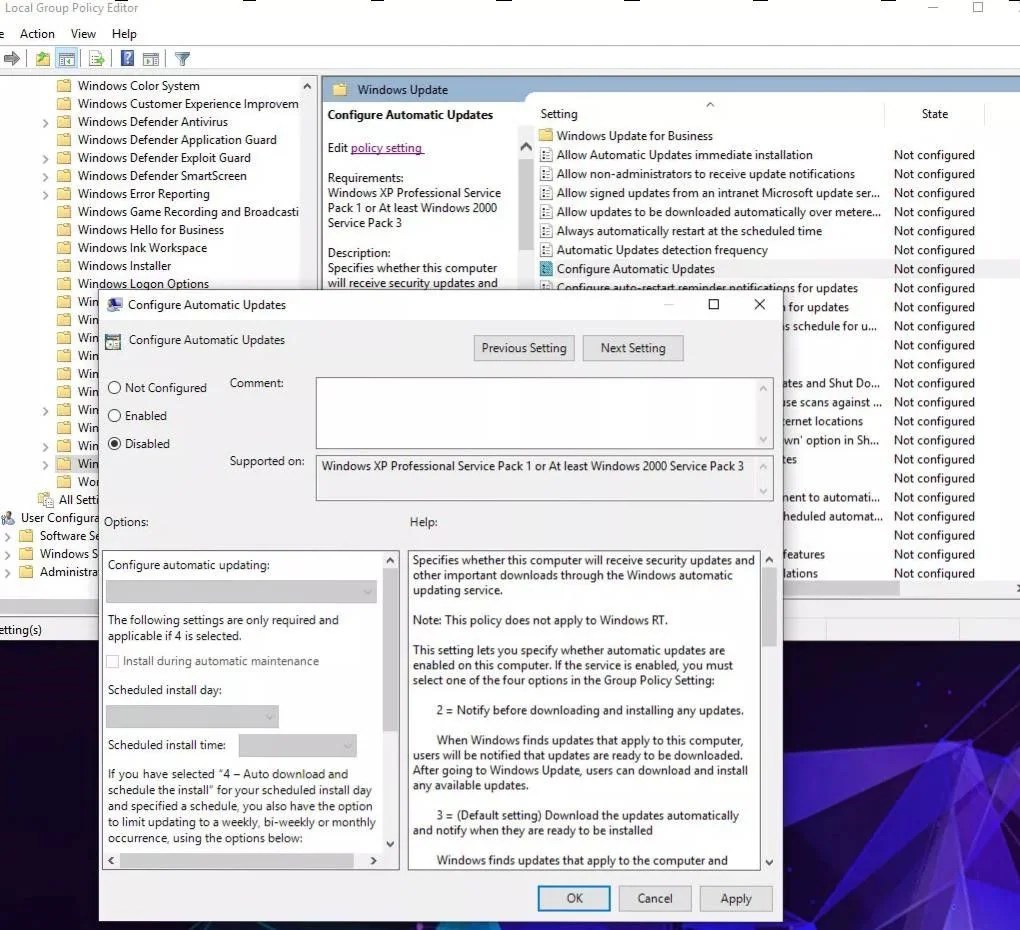The height and width of the screenshot is (930, 1020).
Task: Open the View menu
Action: pyautogui.click(x=83, y=34)
